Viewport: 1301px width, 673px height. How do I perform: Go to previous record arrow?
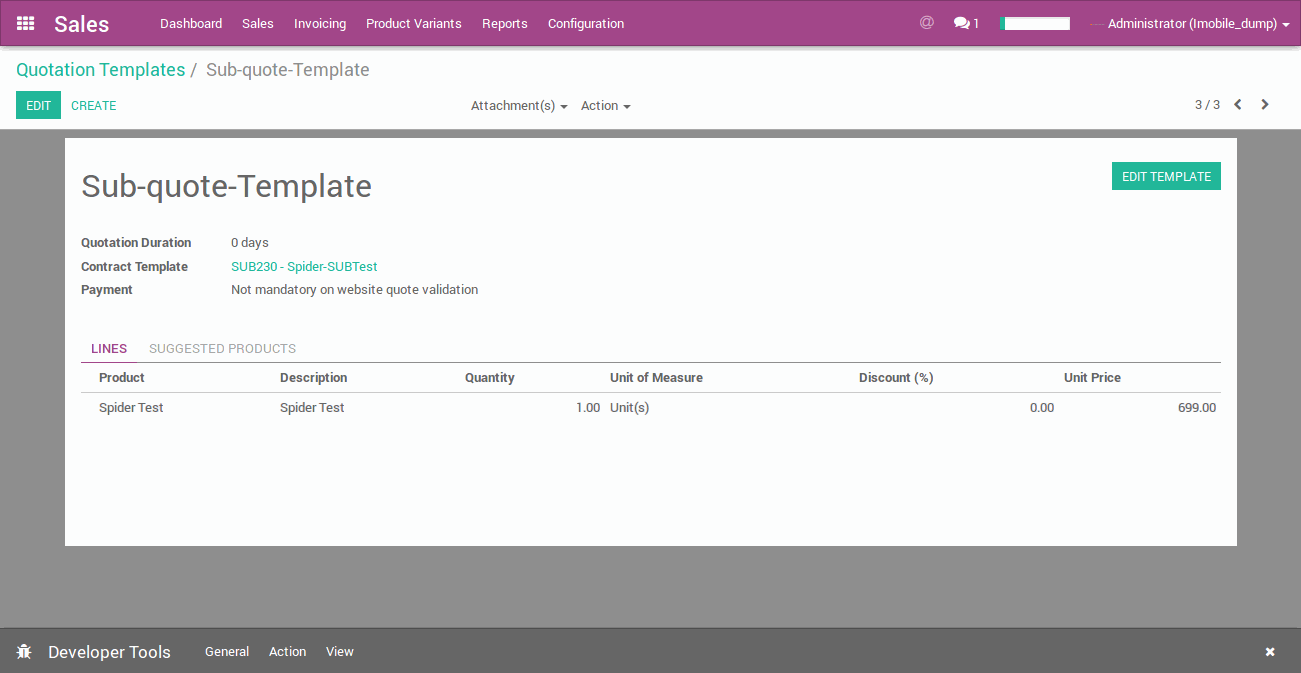tap(1238, 105)
